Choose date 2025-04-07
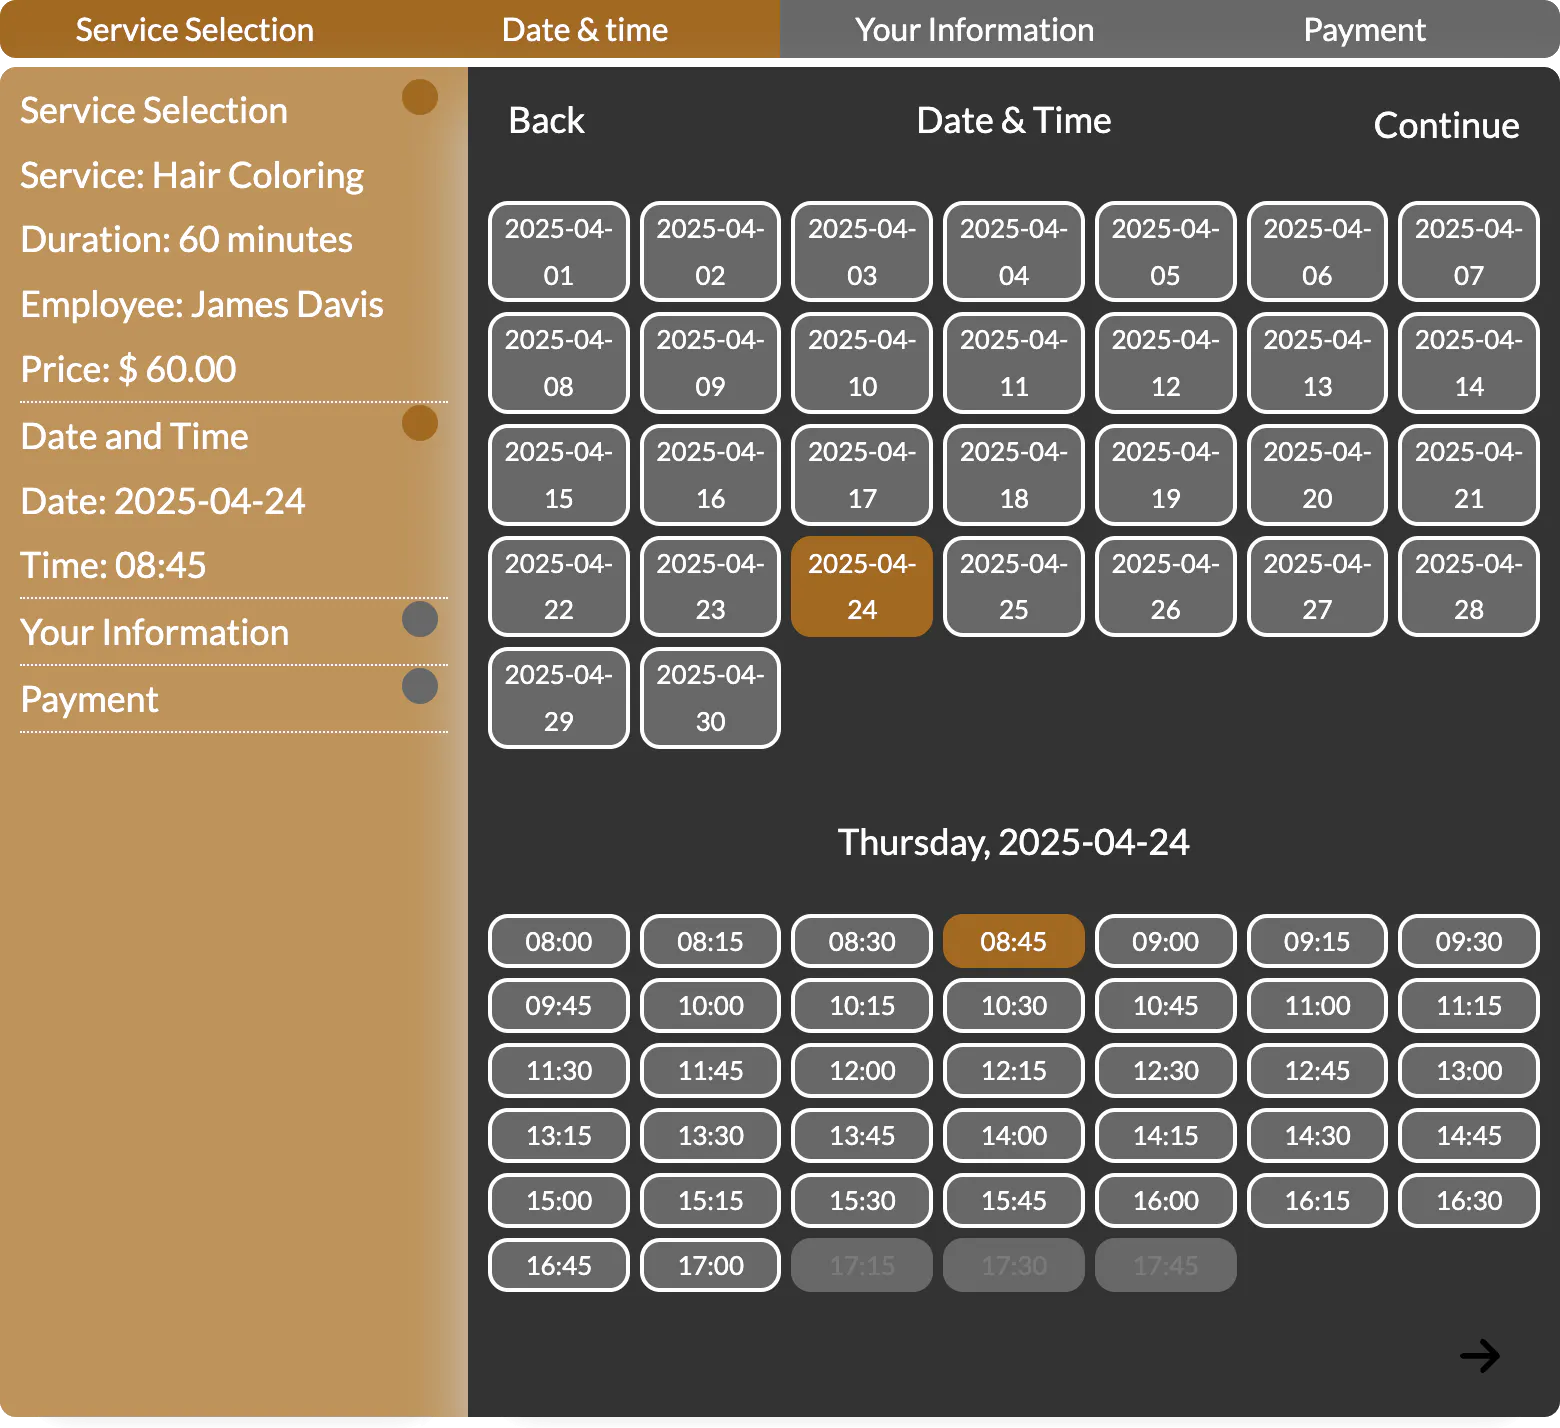This screenshot has width=1560, height=1428. (x=1469, y=252)
